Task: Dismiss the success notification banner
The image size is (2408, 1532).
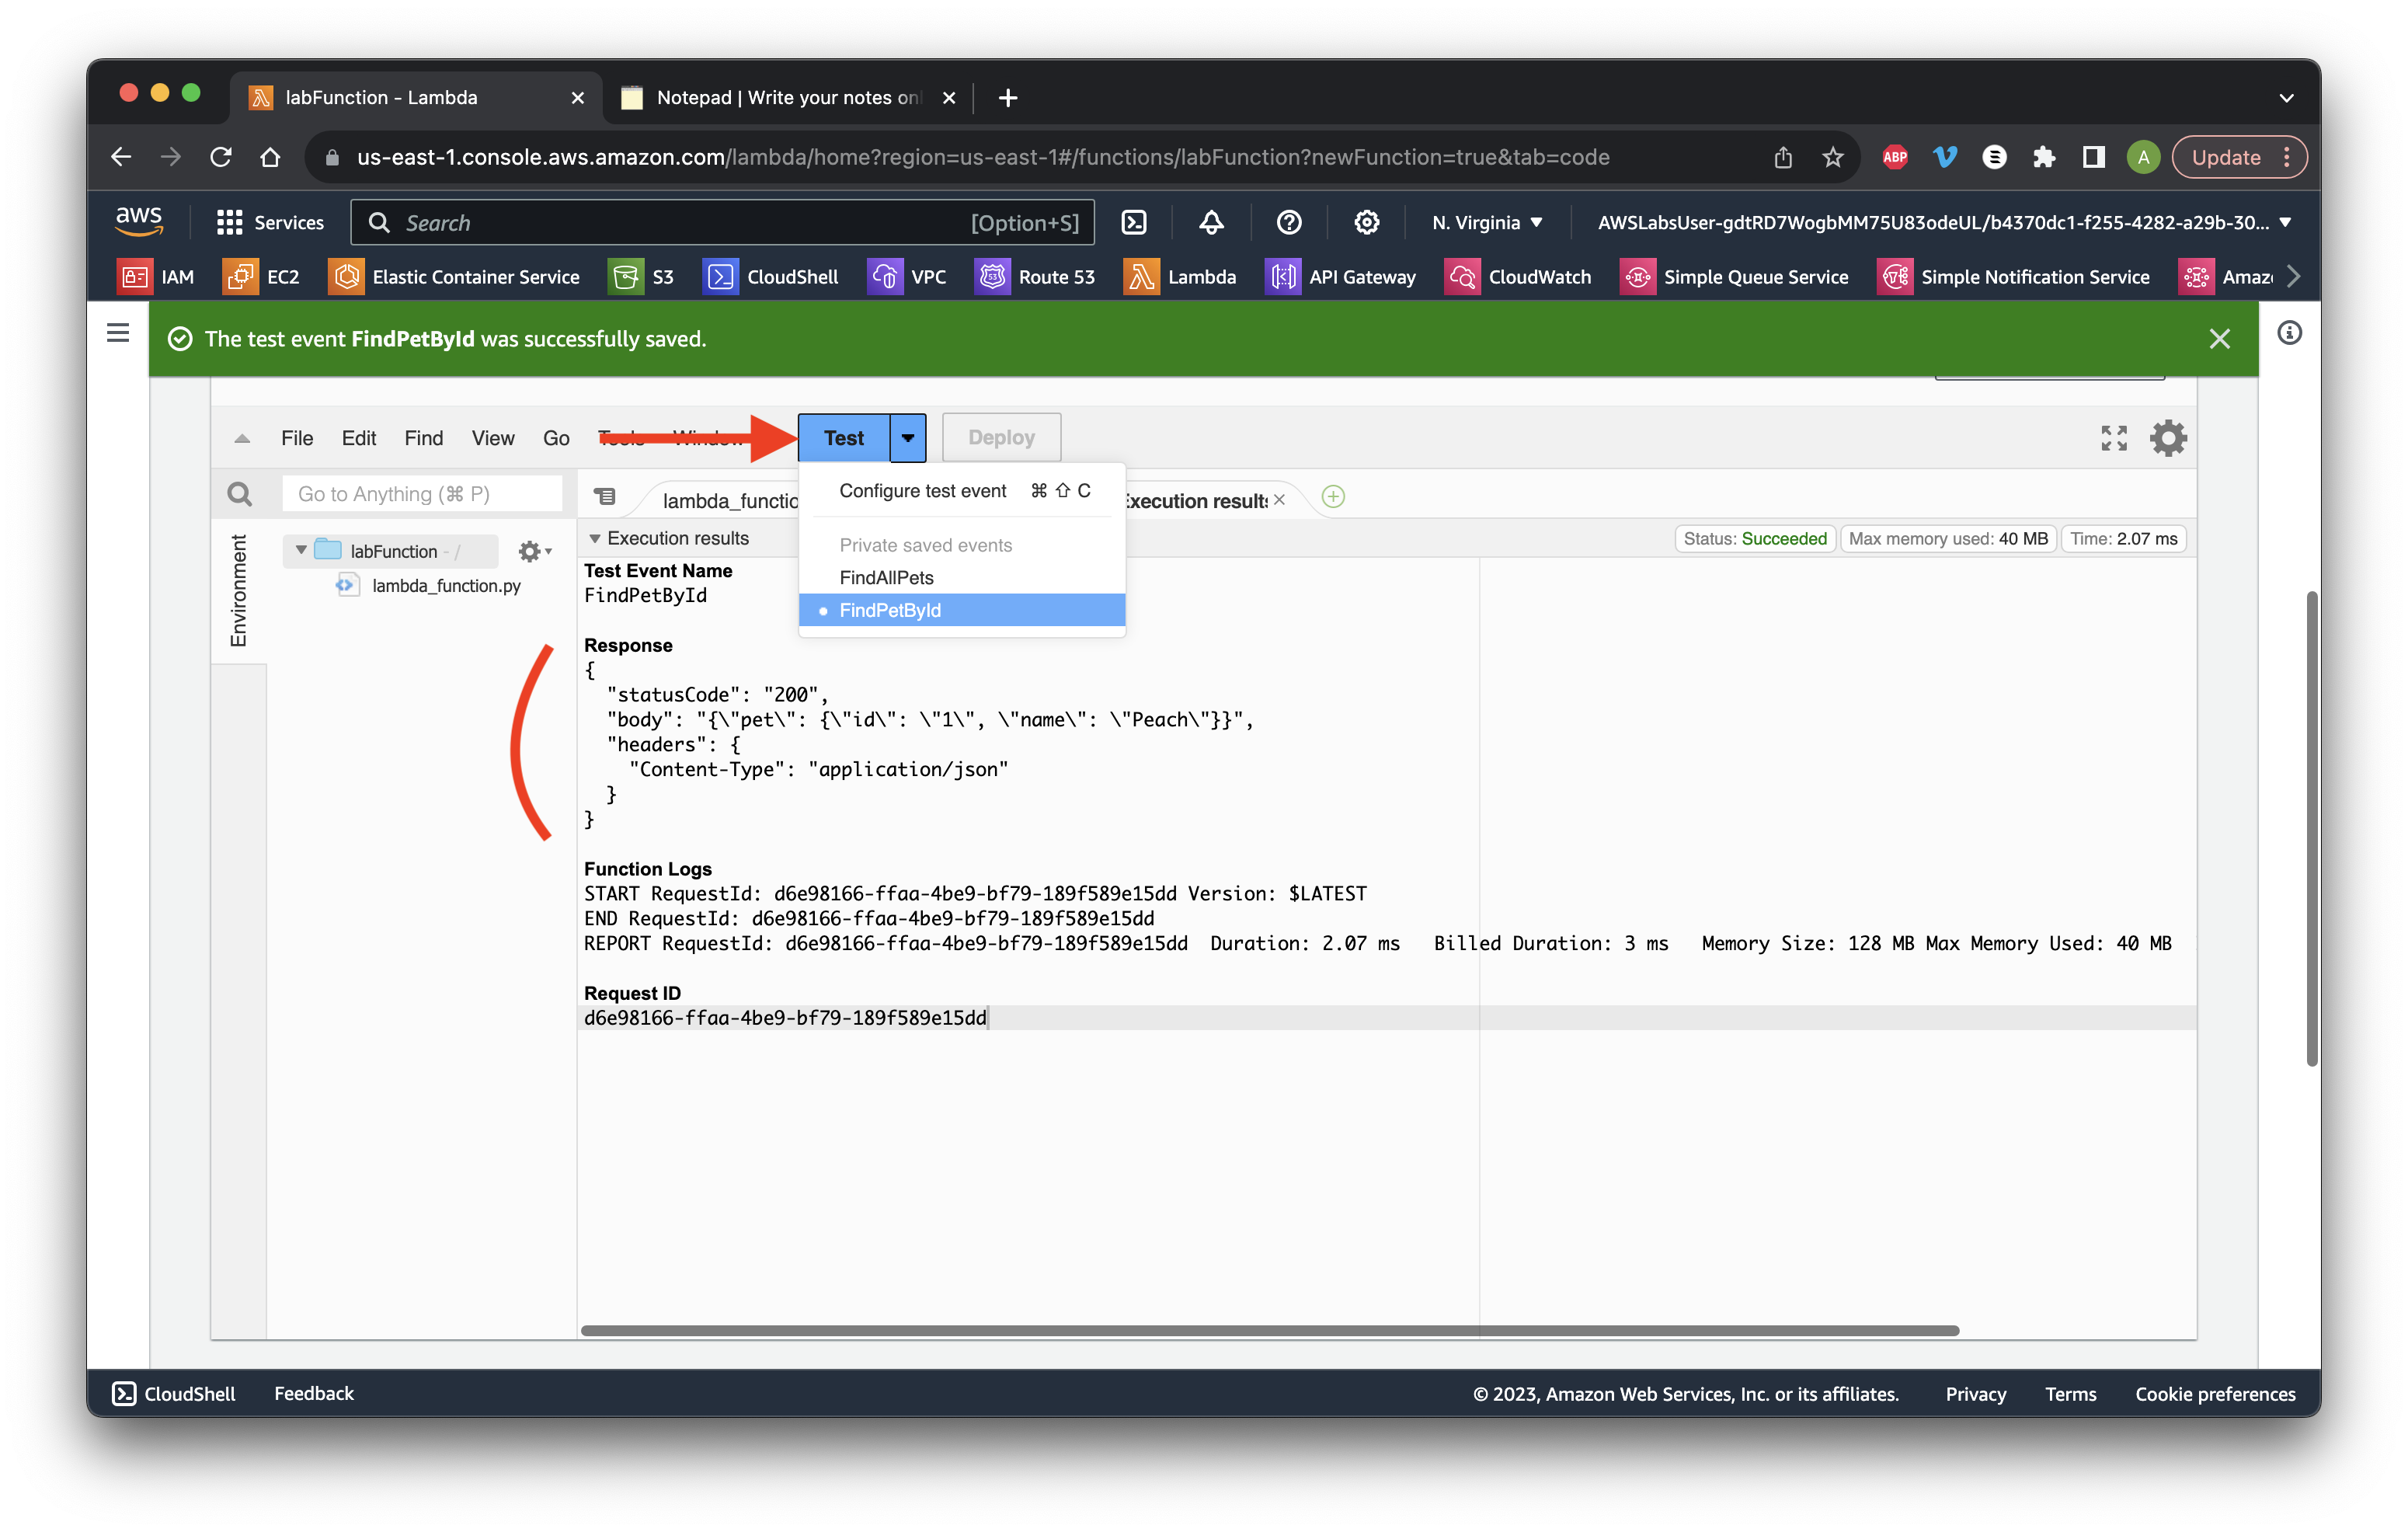Action: (x=2220, y=340)
